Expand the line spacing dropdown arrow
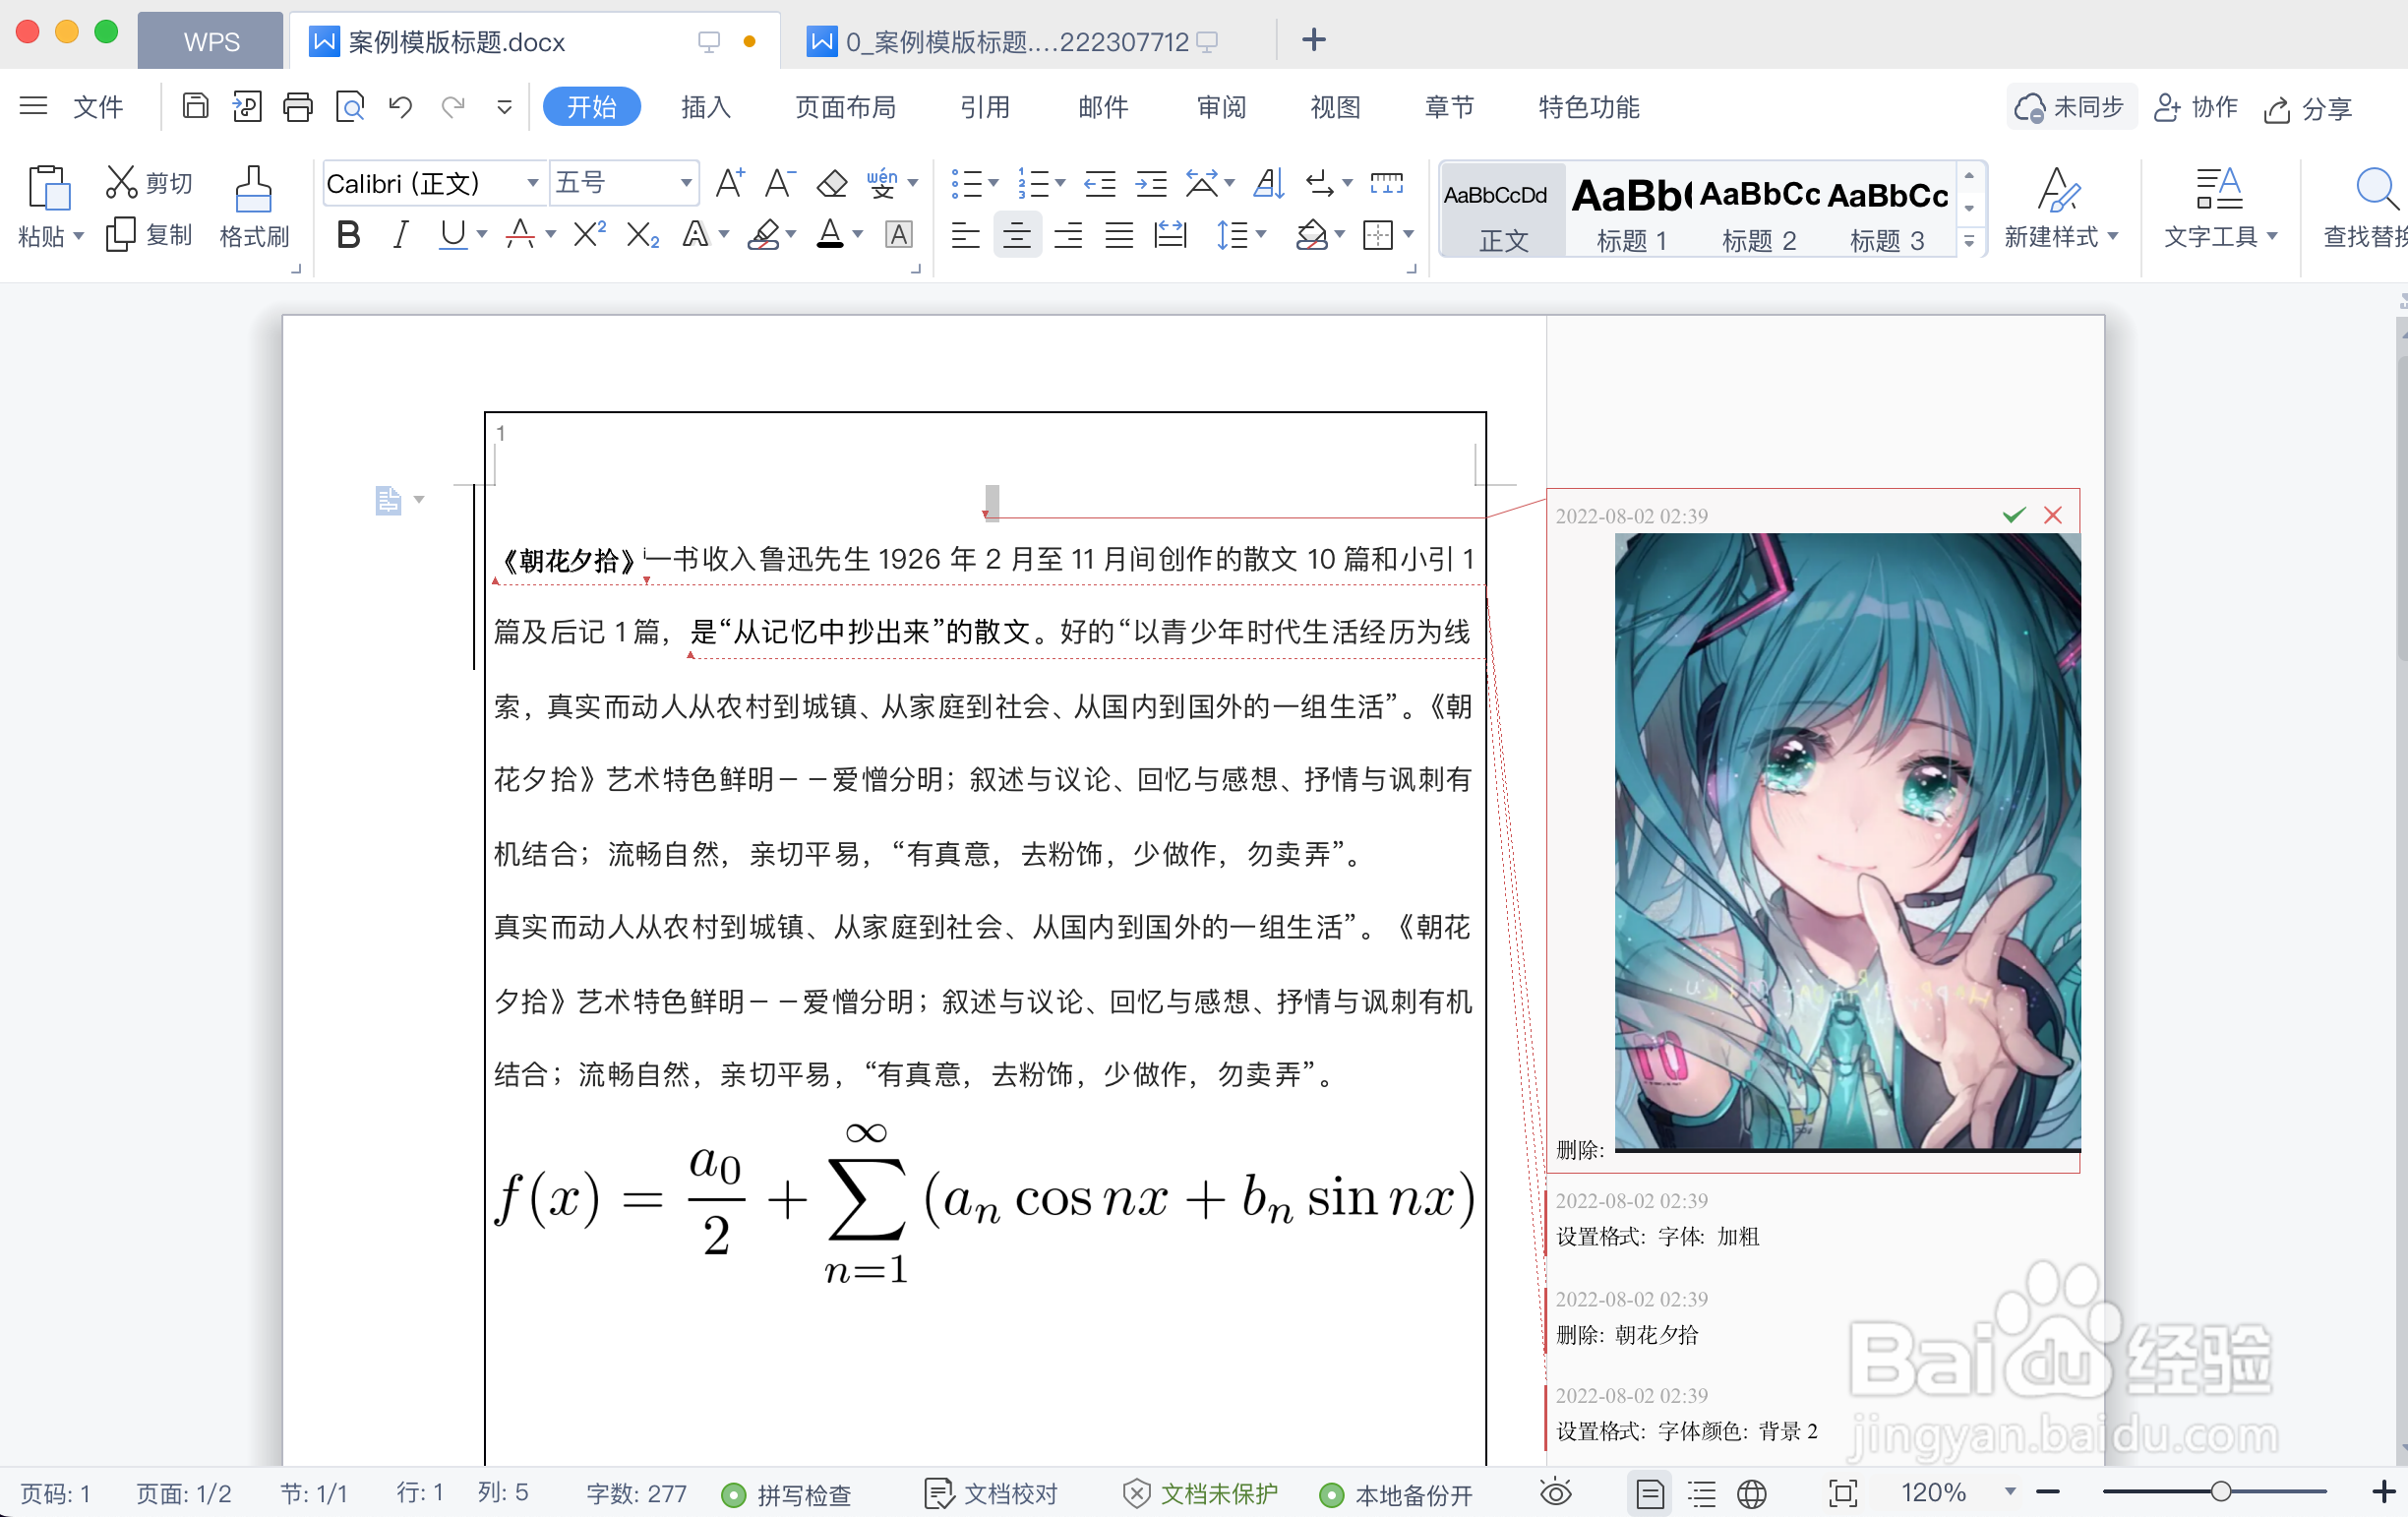Image resolution: width=2408 pixels, height=1517 pixels. (1260, 235)
